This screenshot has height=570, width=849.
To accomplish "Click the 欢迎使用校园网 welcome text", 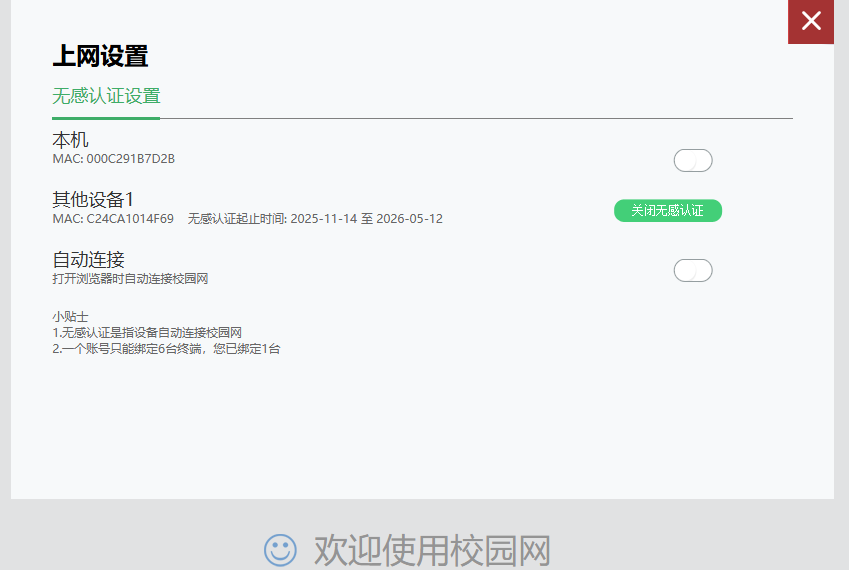I will (x=432, y=550).
